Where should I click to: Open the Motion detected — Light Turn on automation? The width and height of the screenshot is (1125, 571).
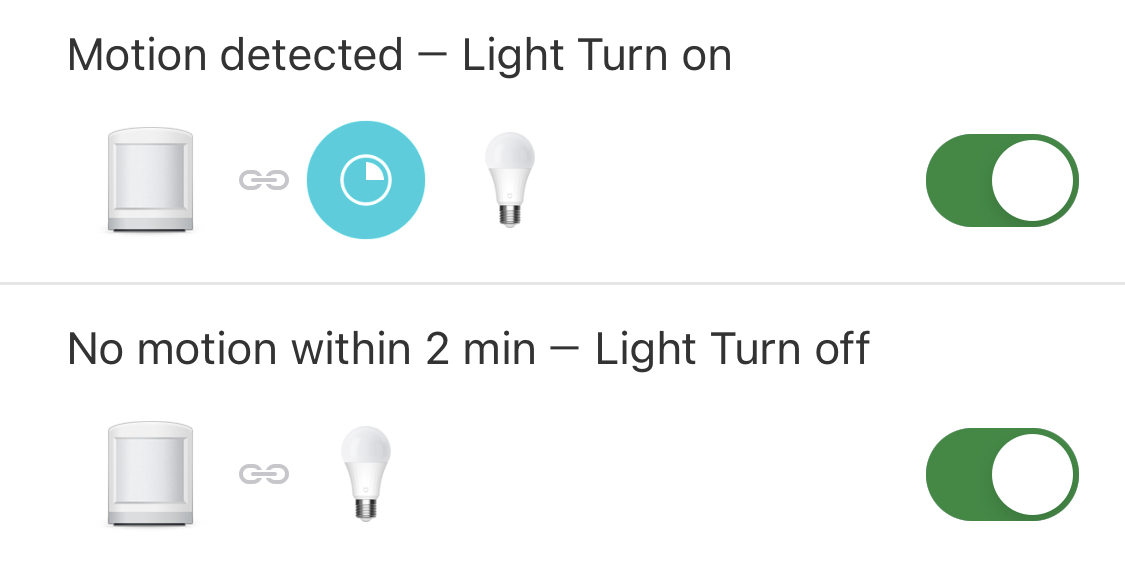click(x=399, y=56)
